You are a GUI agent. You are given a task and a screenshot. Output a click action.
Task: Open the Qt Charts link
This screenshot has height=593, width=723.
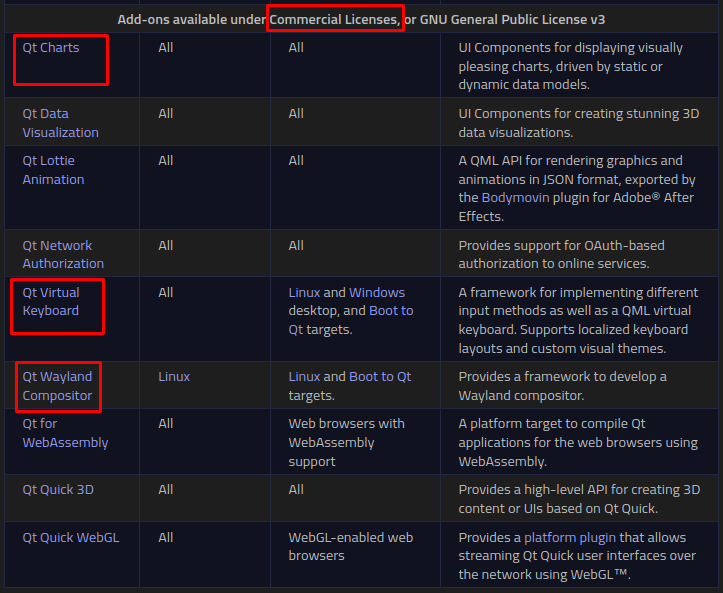(51, 47)
